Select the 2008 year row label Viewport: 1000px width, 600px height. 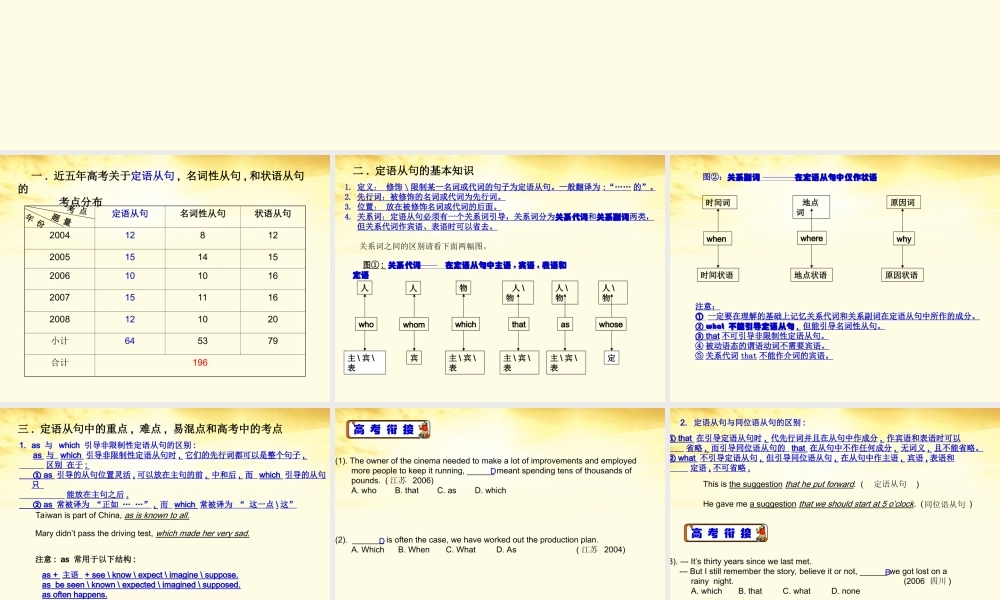[x=59, y=319]
